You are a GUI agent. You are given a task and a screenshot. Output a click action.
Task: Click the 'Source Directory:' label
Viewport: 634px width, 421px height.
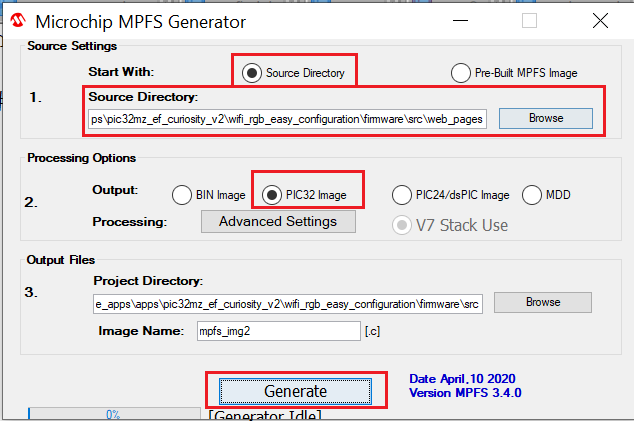click(143, 97)
